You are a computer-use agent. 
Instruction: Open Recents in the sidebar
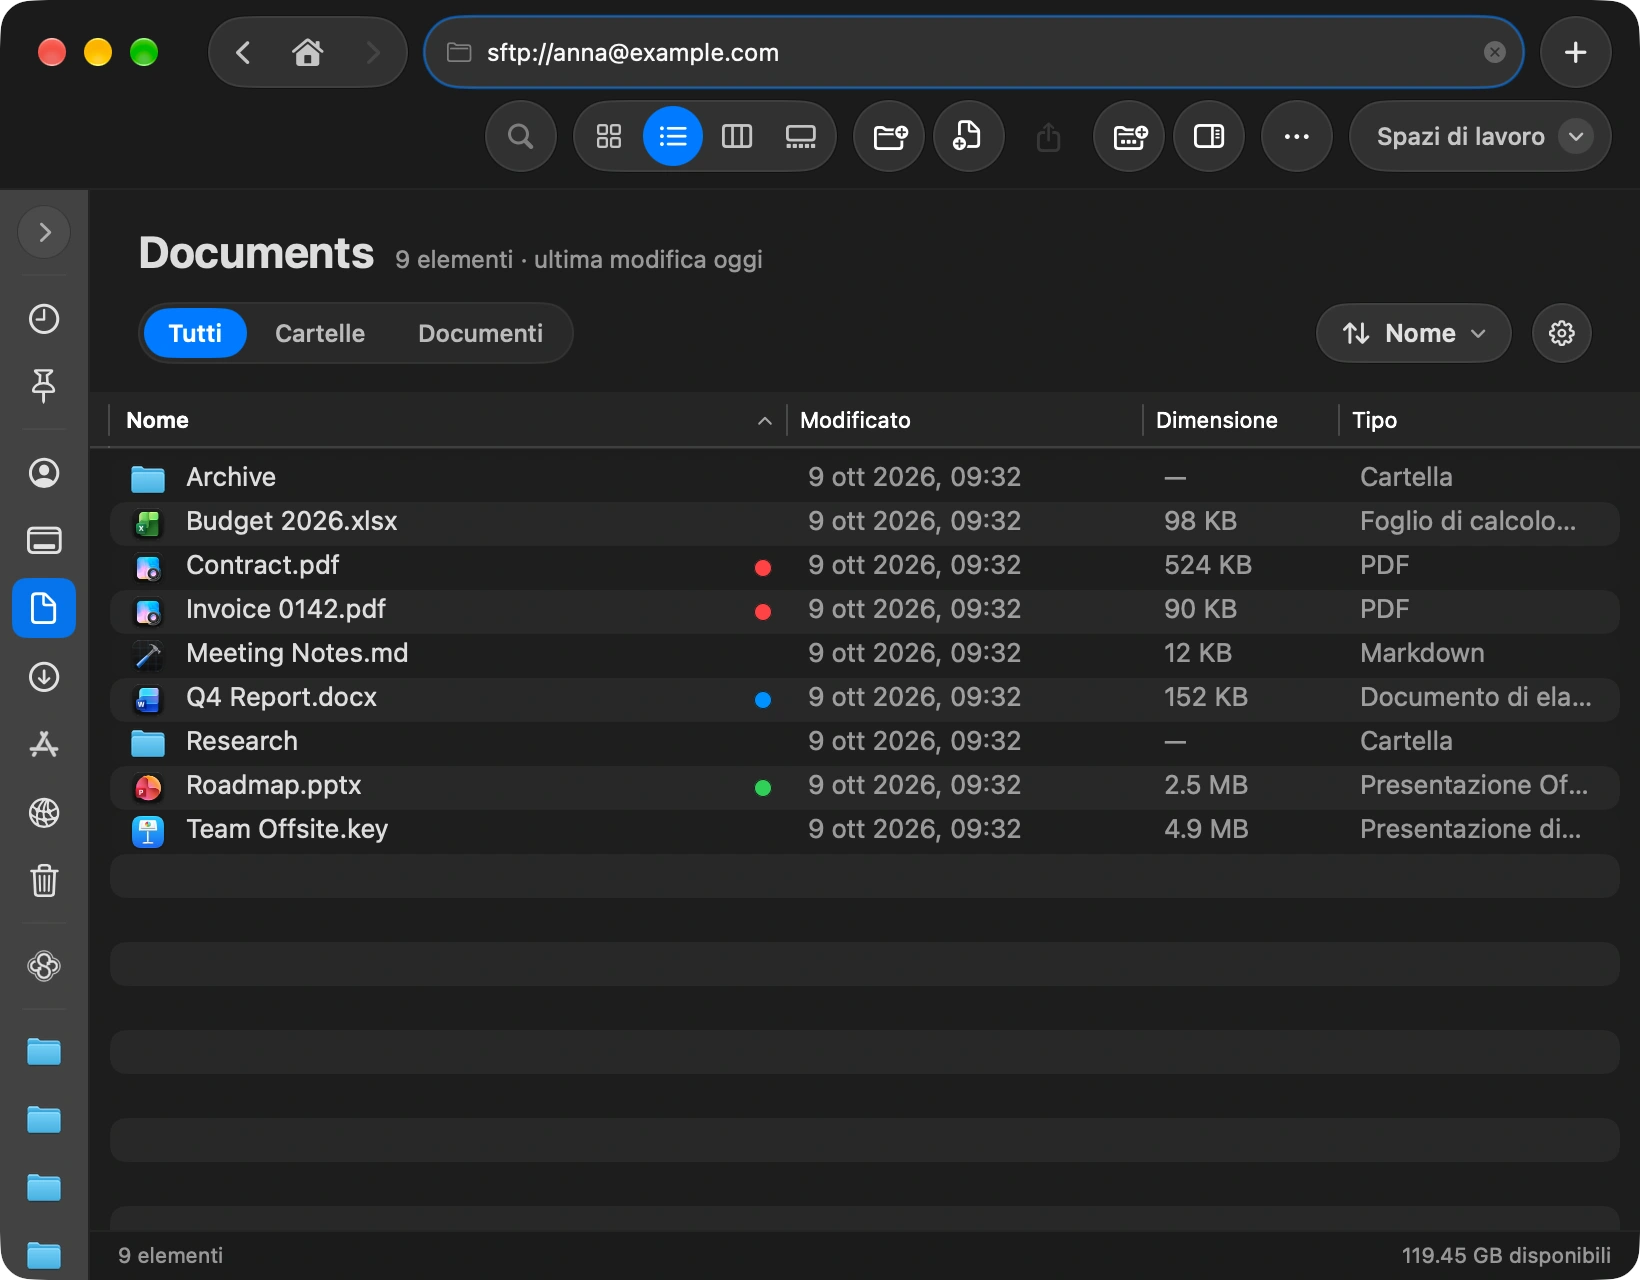pyautogui.click(x=44, y=319)
